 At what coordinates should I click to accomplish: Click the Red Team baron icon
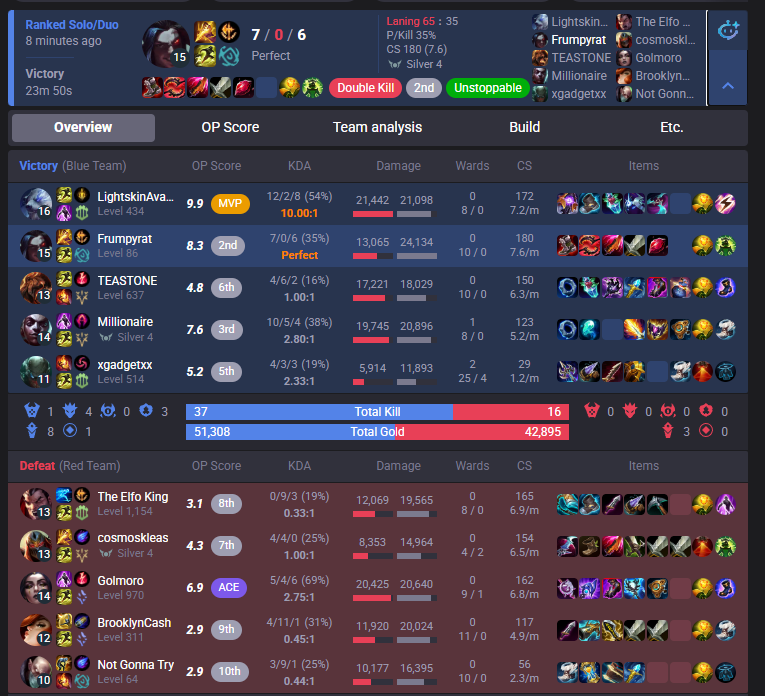click(592, 411)
